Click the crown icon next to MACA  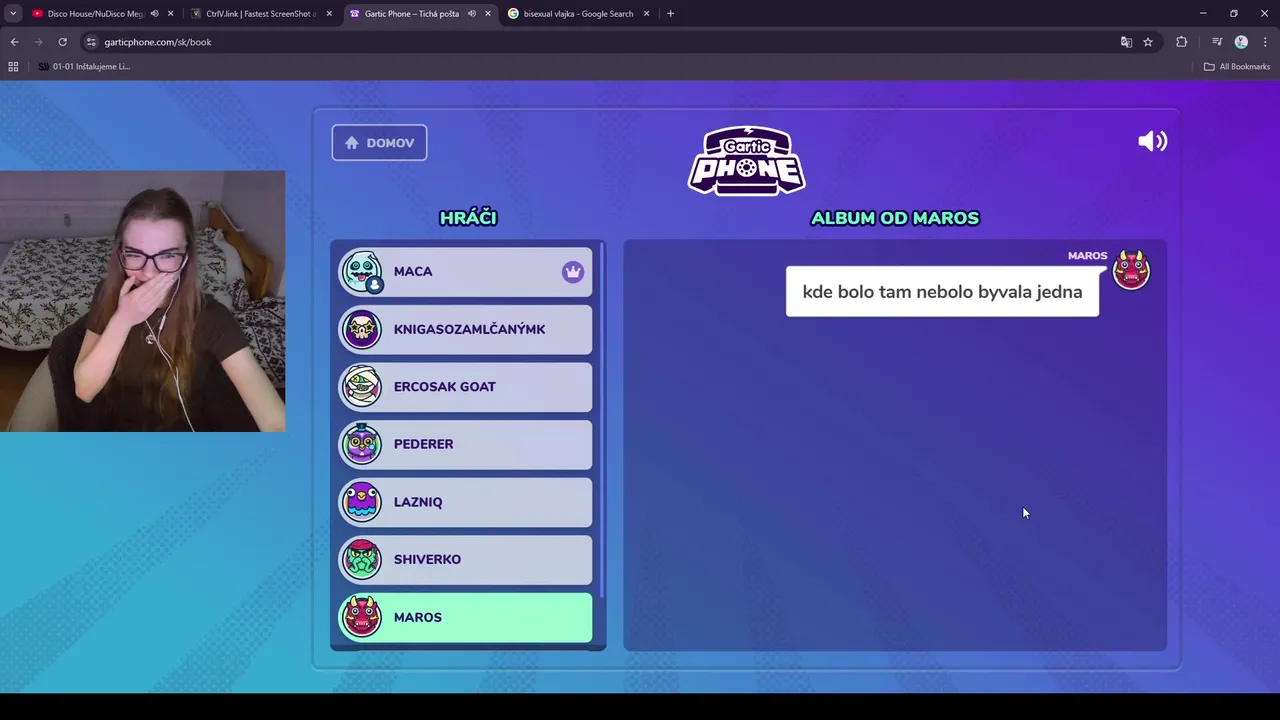(572, 272)
